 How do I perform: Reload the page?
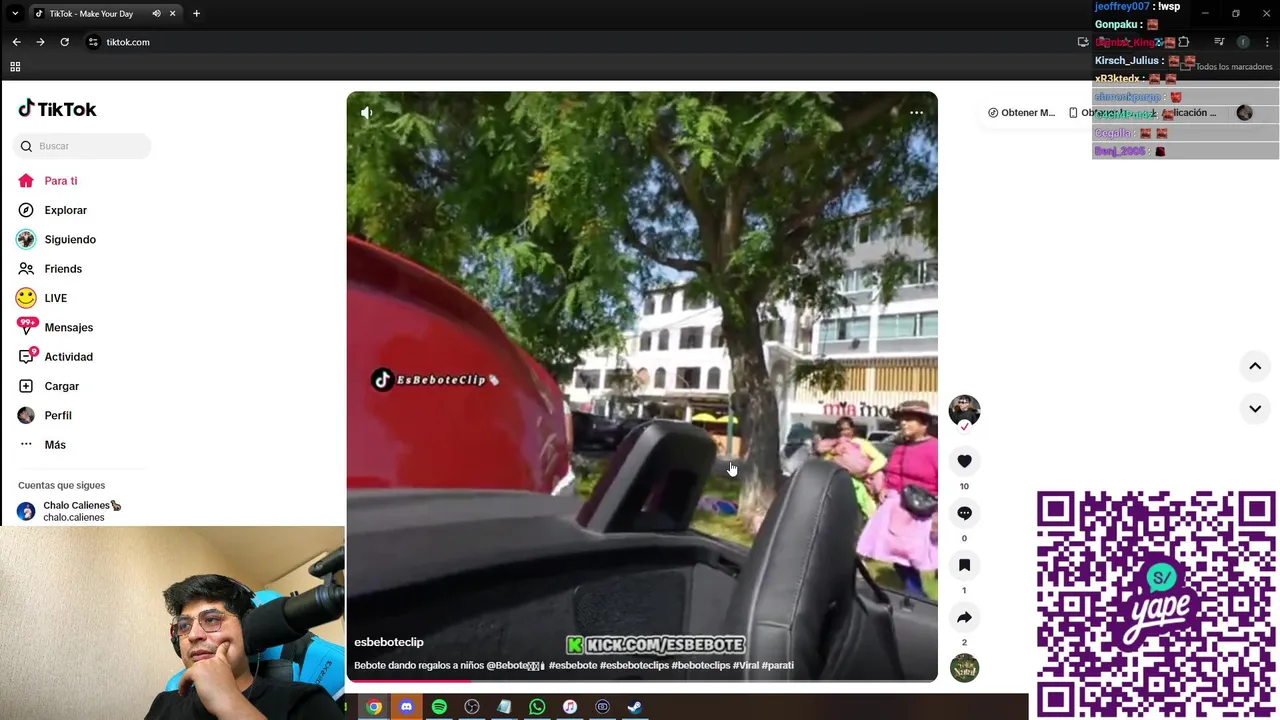[64, 42]
